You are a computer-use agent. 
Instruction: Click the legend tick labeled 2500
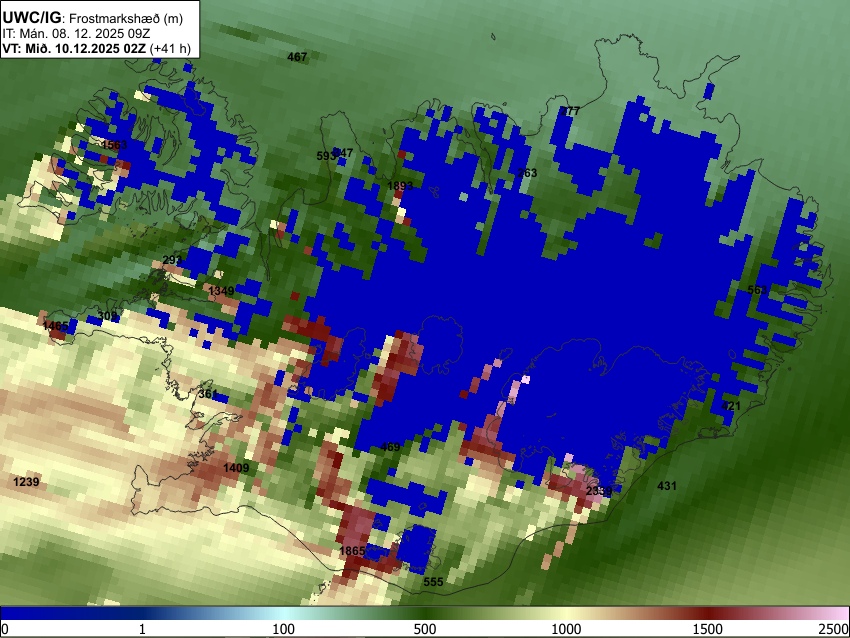pyautogui.click(x=835, y=629)
